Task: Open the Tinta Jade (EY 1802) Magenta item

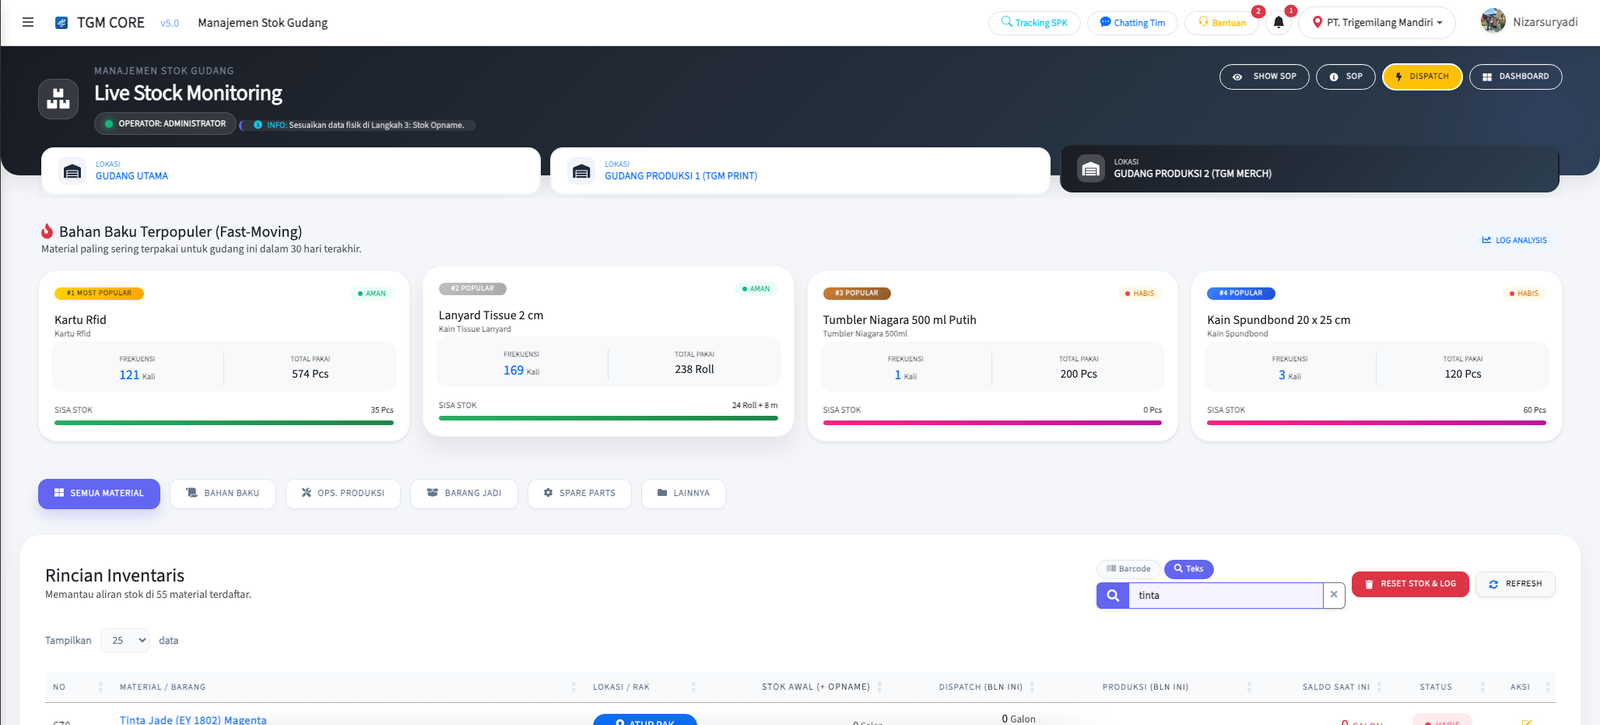Action: coord(193,719)
